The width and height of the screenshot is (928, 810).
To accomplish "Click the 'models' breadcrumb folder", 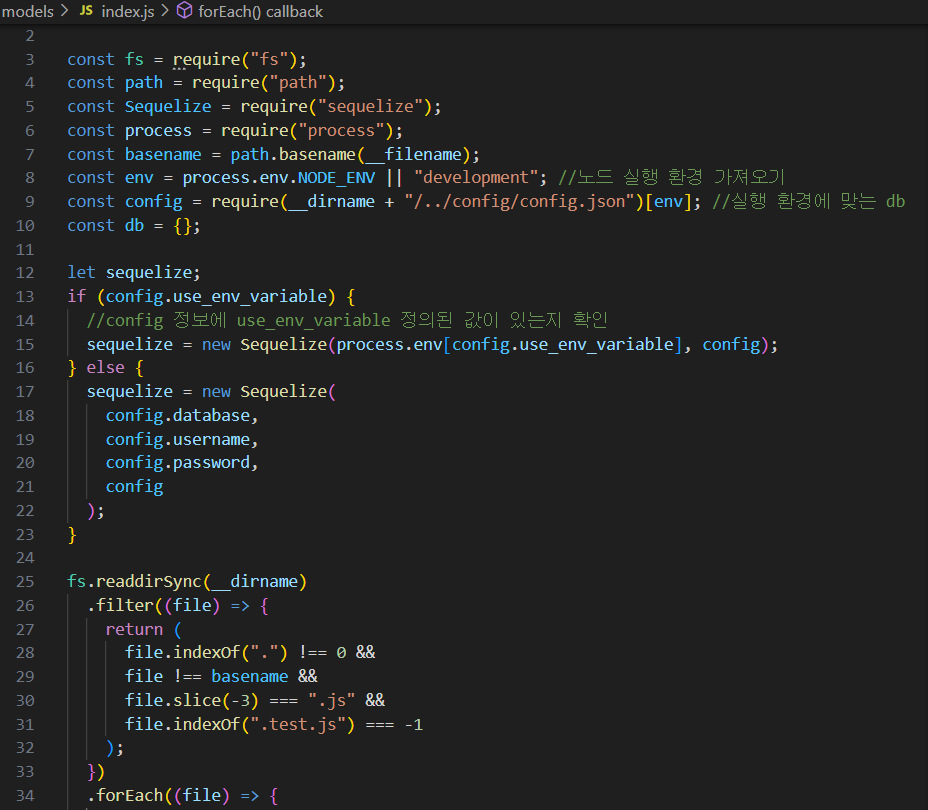I will tap(28, 11).
